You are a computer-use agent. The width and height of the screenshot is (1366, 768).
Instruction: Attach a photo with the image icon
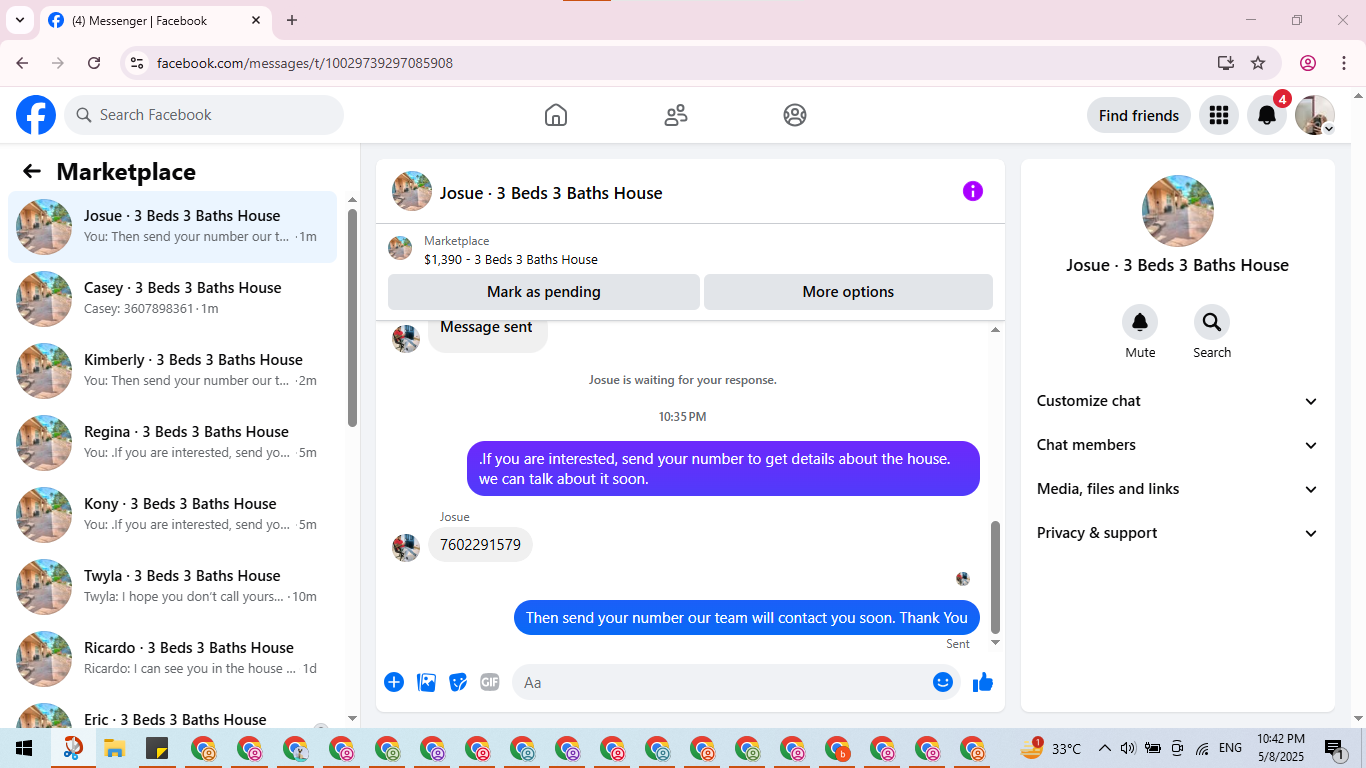427,682
